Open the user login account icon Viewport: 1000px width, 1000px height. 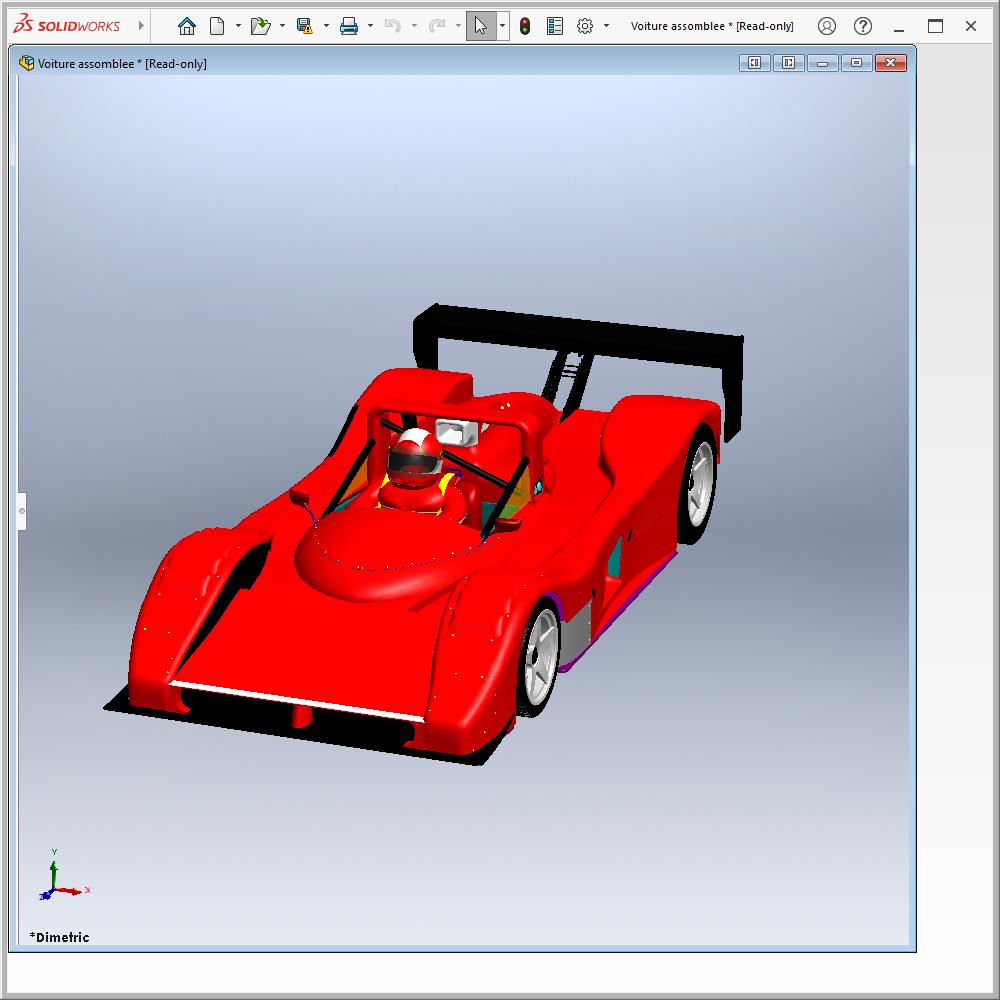click(x=826, y=27)
